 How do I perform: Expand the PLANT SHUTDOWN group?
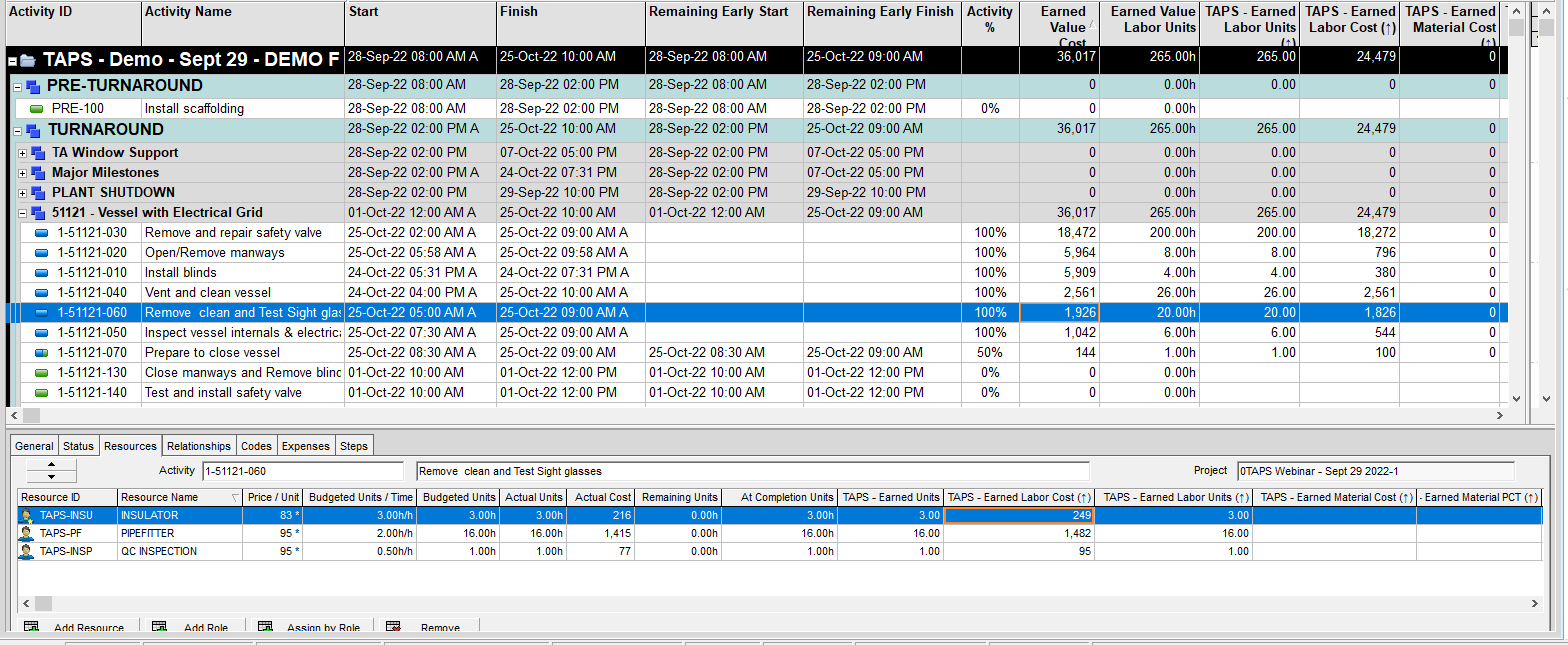tap(23, 193)
